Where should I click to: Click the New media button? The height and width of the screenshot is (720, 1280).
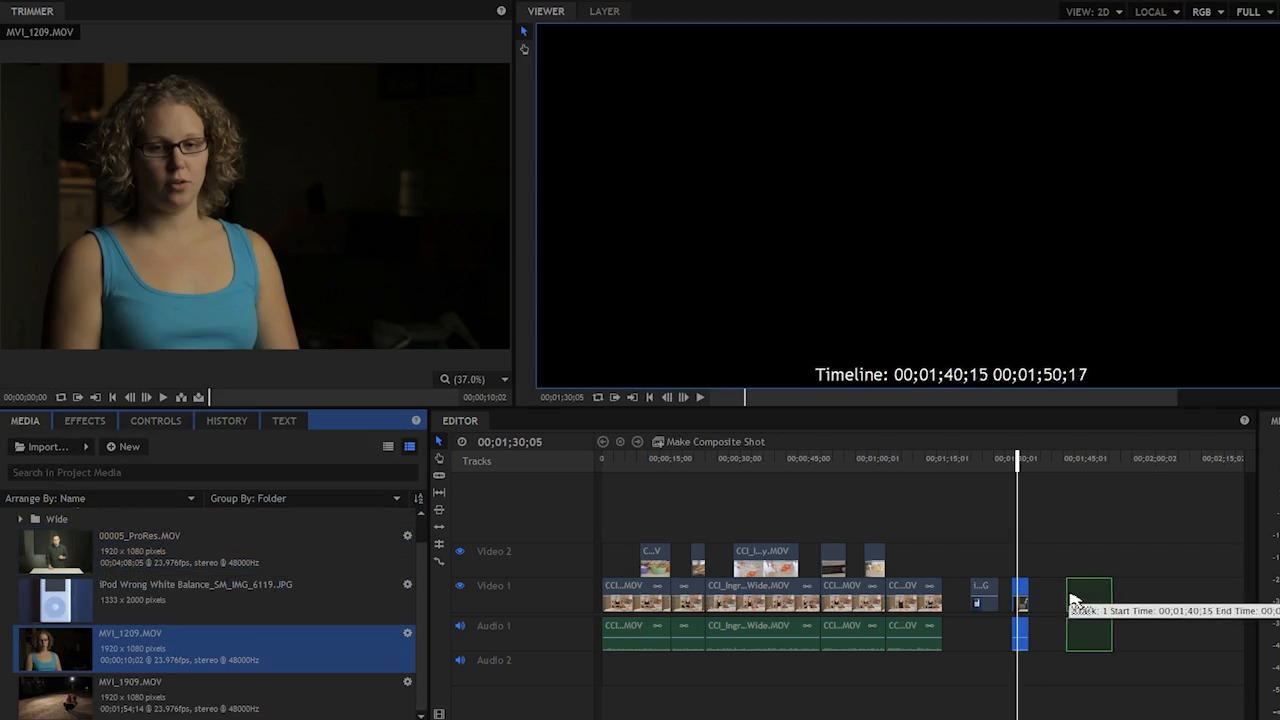click(123, 447)
